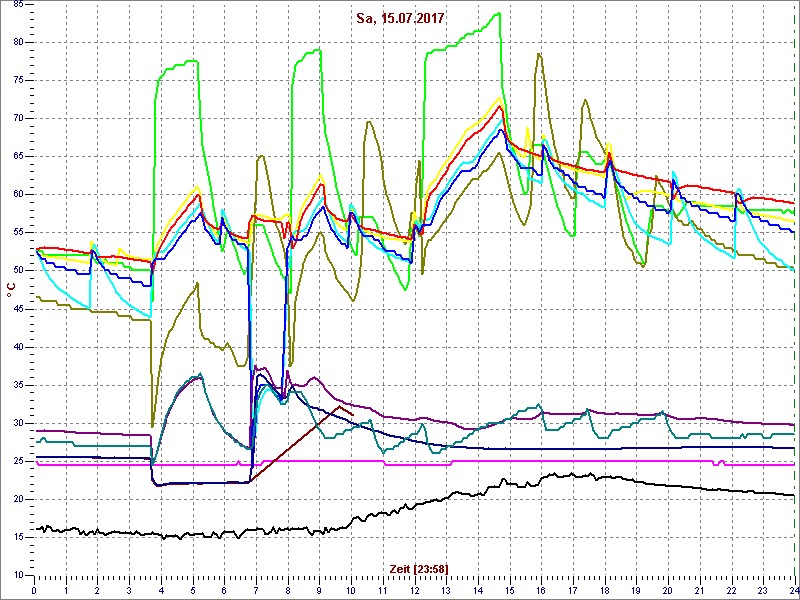Click hour 6 on the time axis
Viewport: 800px width, 600px height.
point(224,589)
